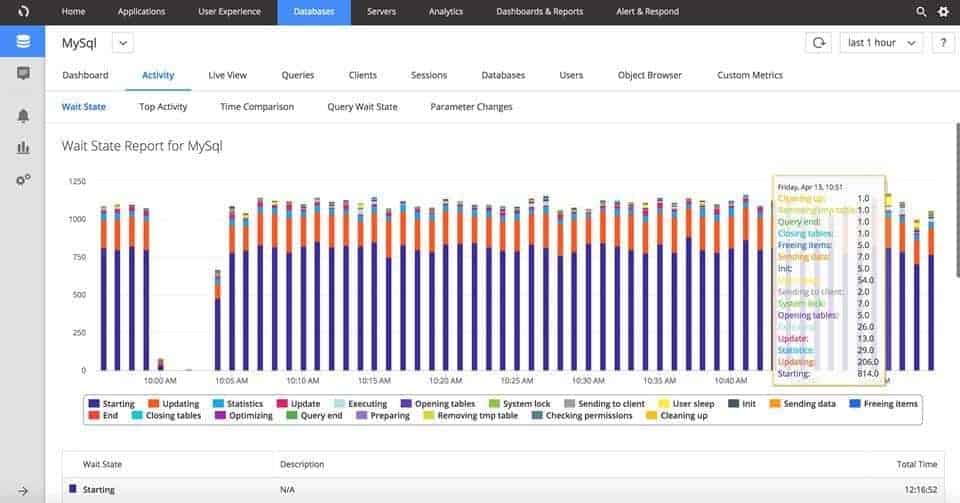Toggle the Statistics series in legend
Screen dimensions: 960x503
(x=238, y=404)
